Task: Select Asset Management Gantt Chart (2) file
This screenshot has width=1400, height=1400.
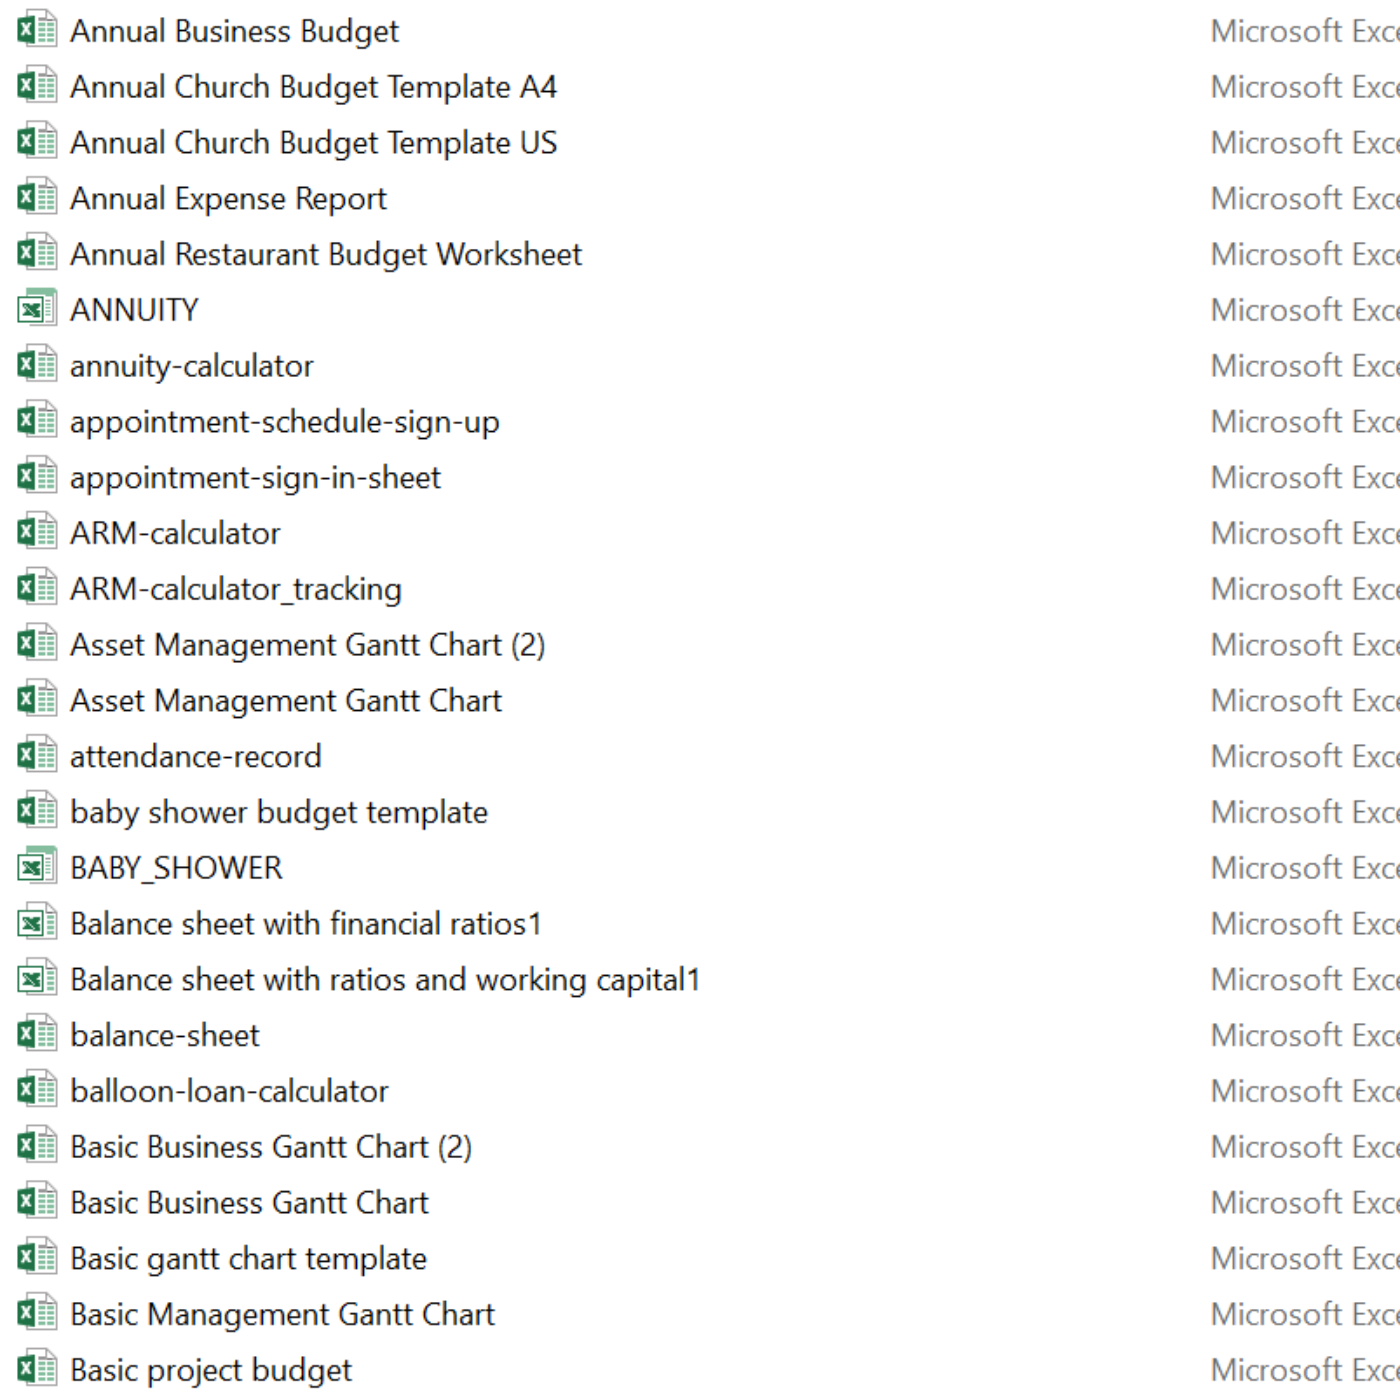Action: tap(307, 645)
